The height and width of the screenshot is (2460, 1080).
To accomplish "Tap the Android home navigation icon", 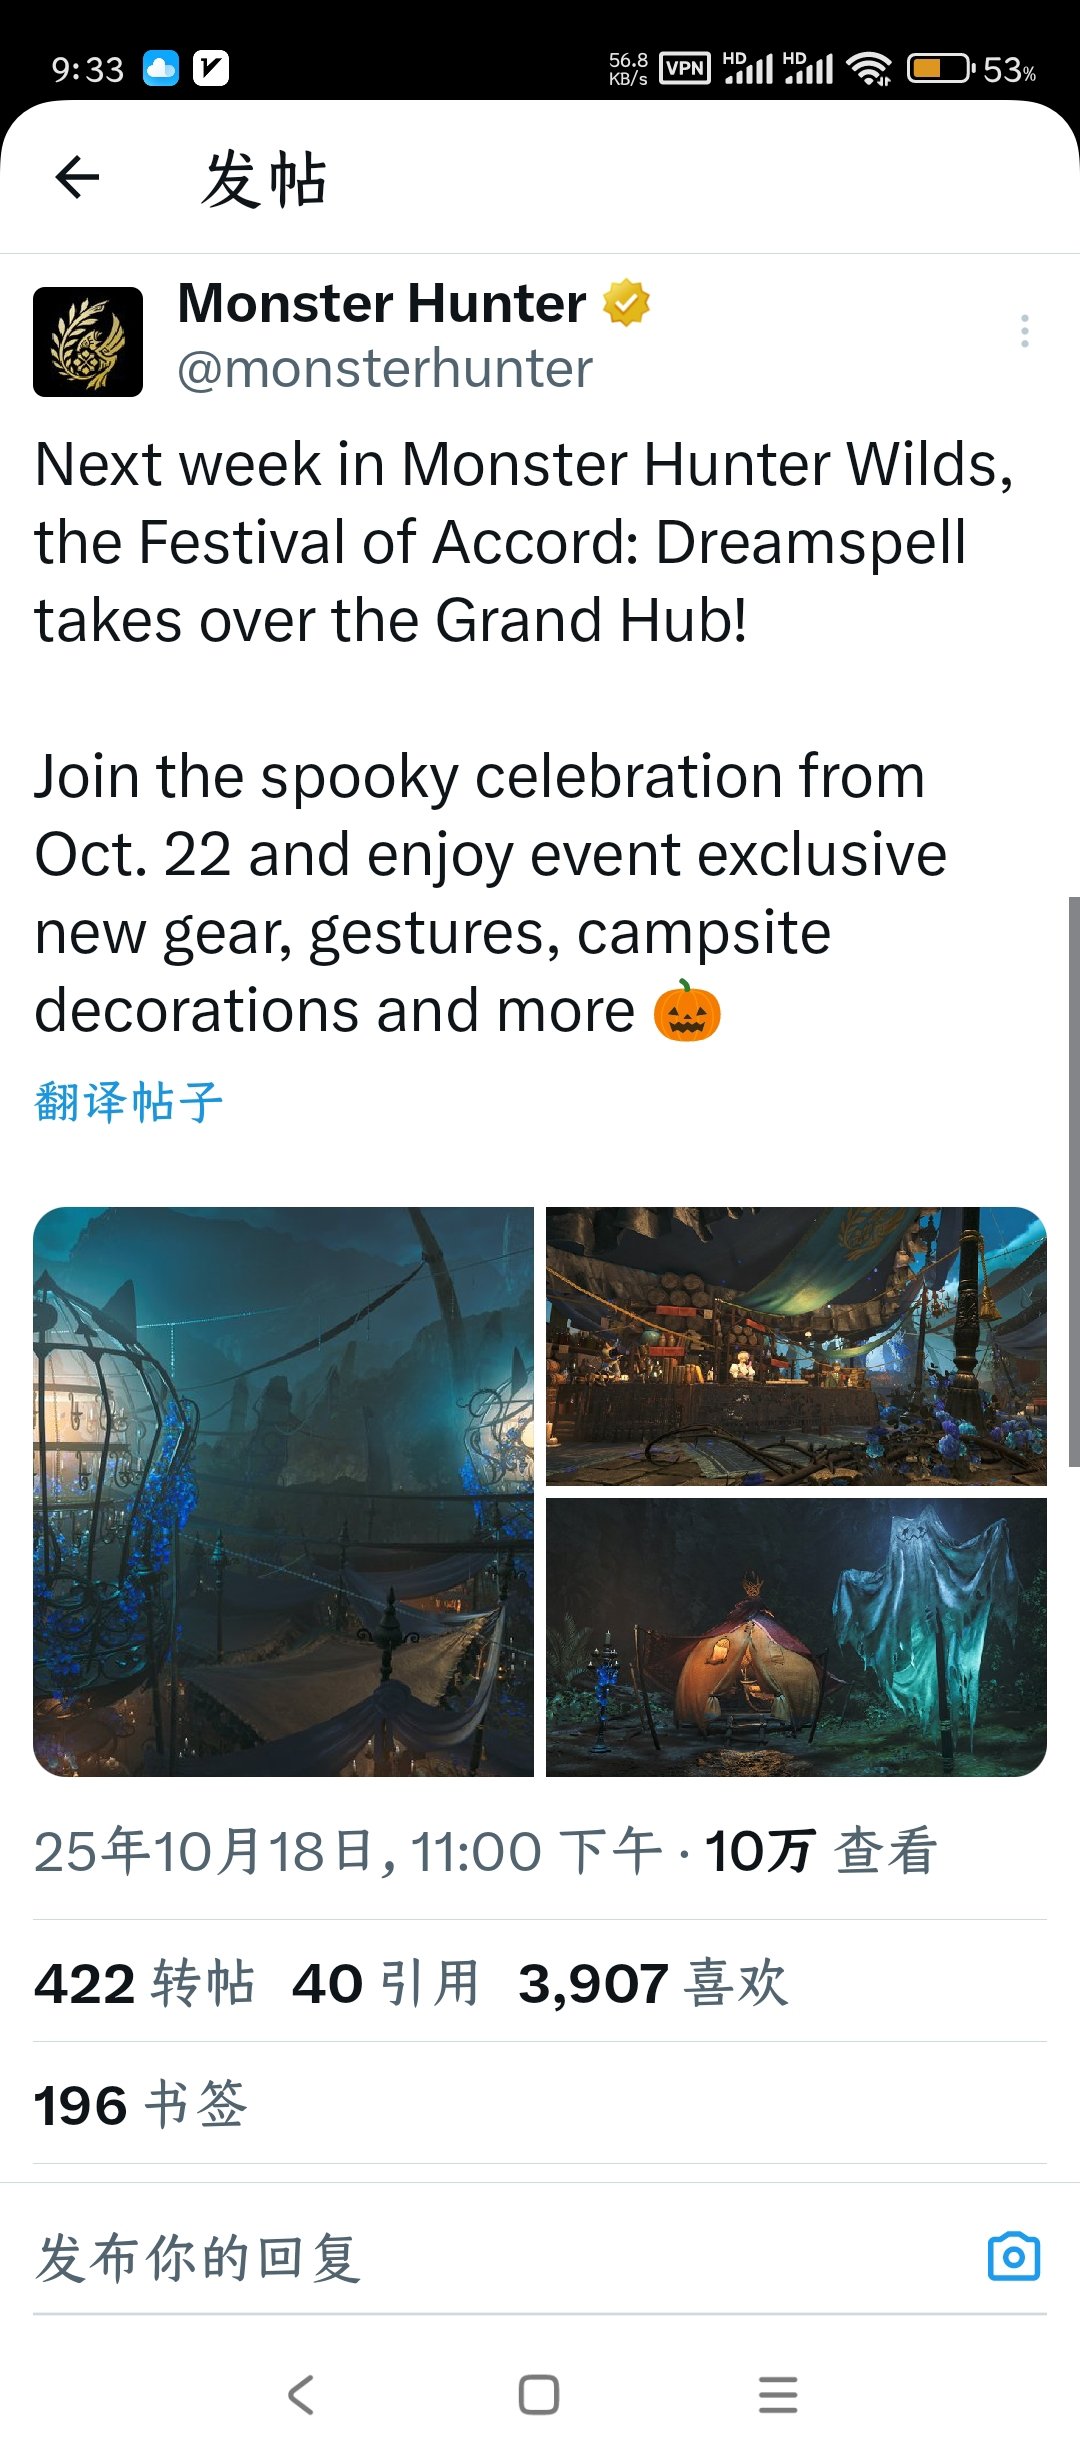I will pyautogui.click(x=539, y=2395).
